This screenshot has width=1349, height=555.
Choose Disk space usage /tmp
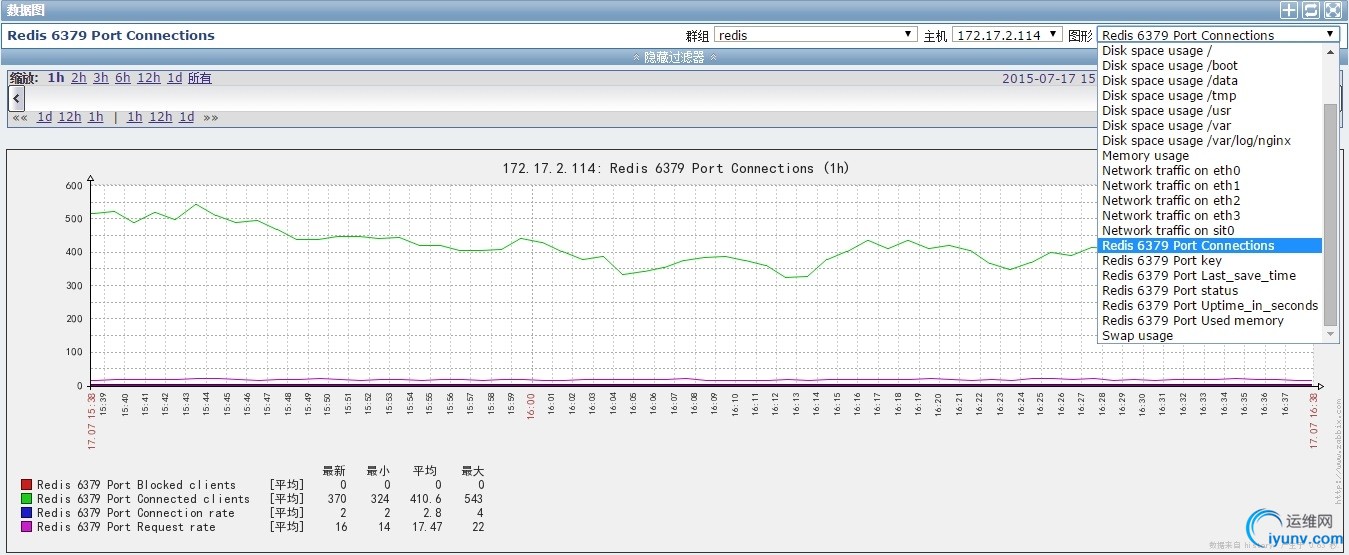(1210, 96)
